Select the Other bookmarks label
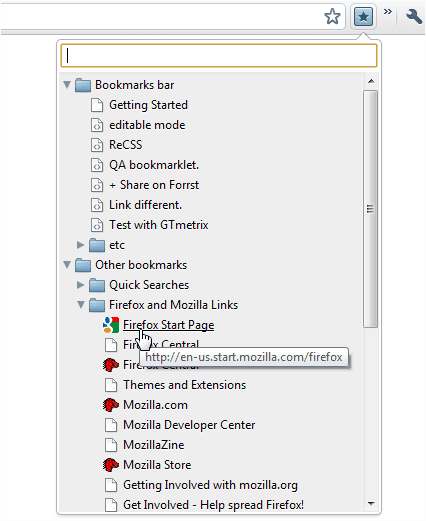This screenshot has width=426, height=521. 141,265
